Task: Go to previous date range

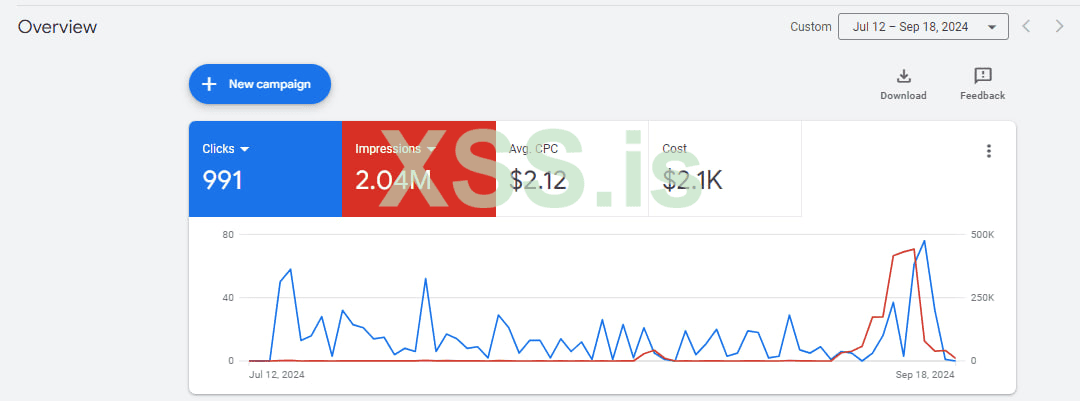Action: tap(1026, 27)
